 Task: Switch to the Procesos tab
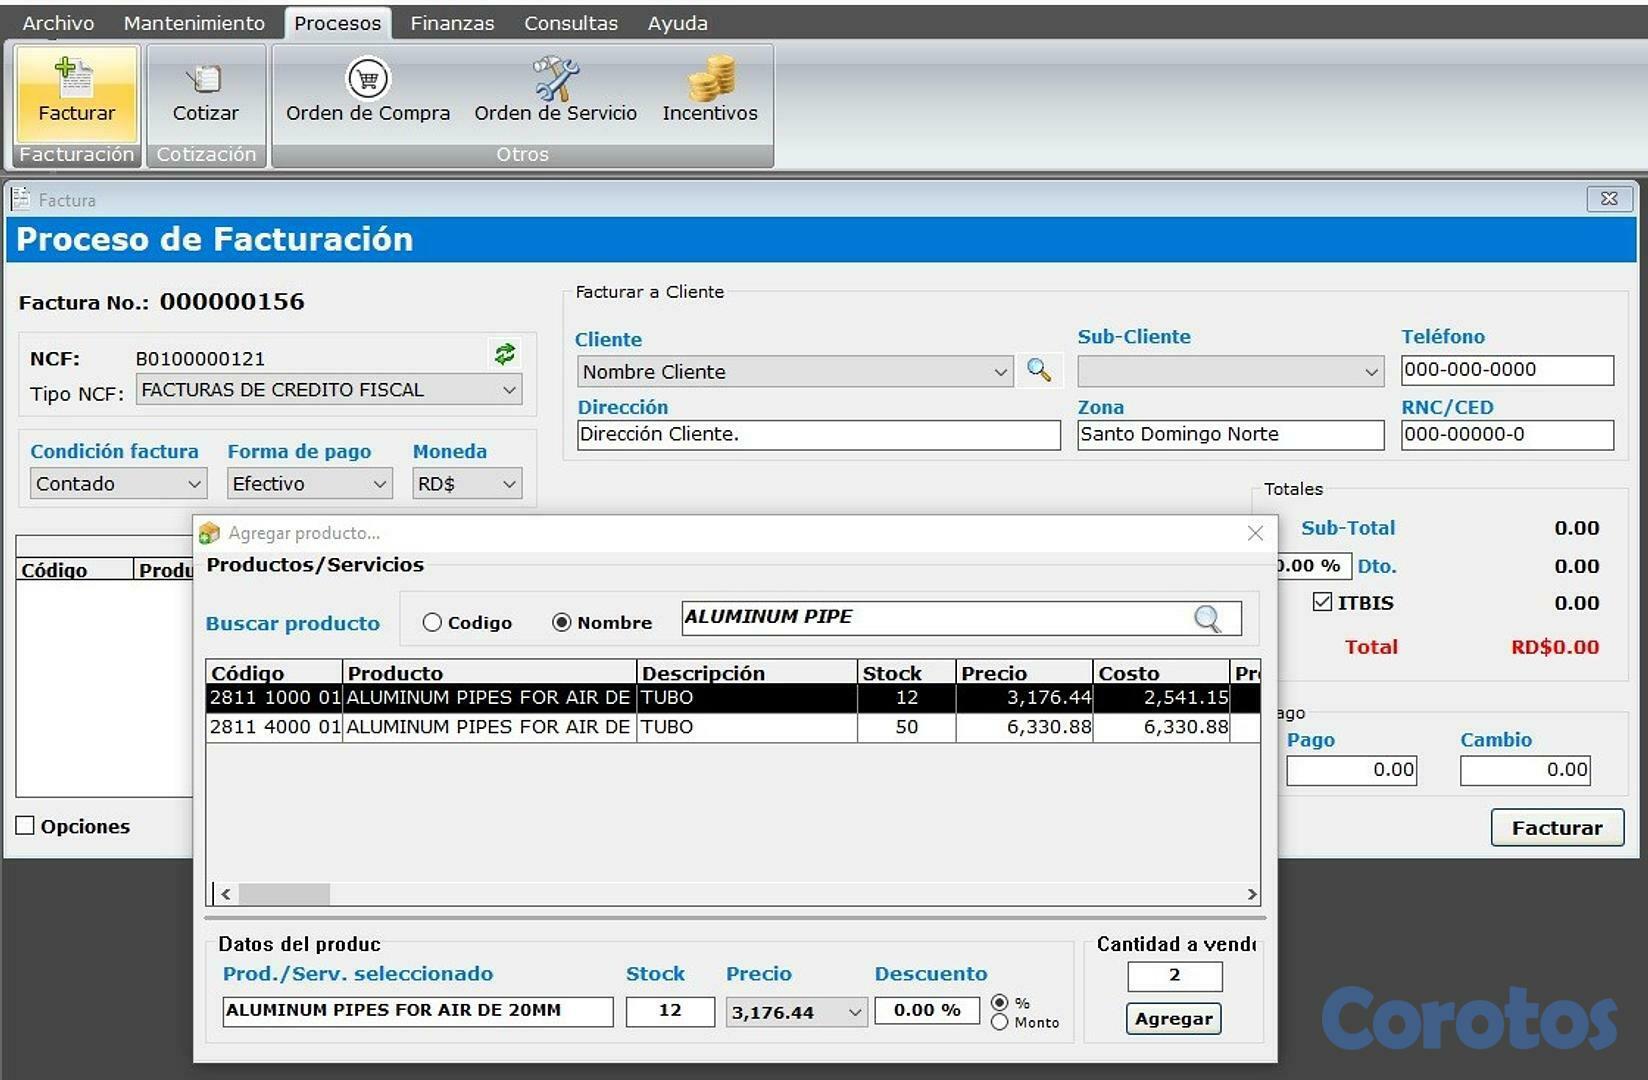pos(337,22)
